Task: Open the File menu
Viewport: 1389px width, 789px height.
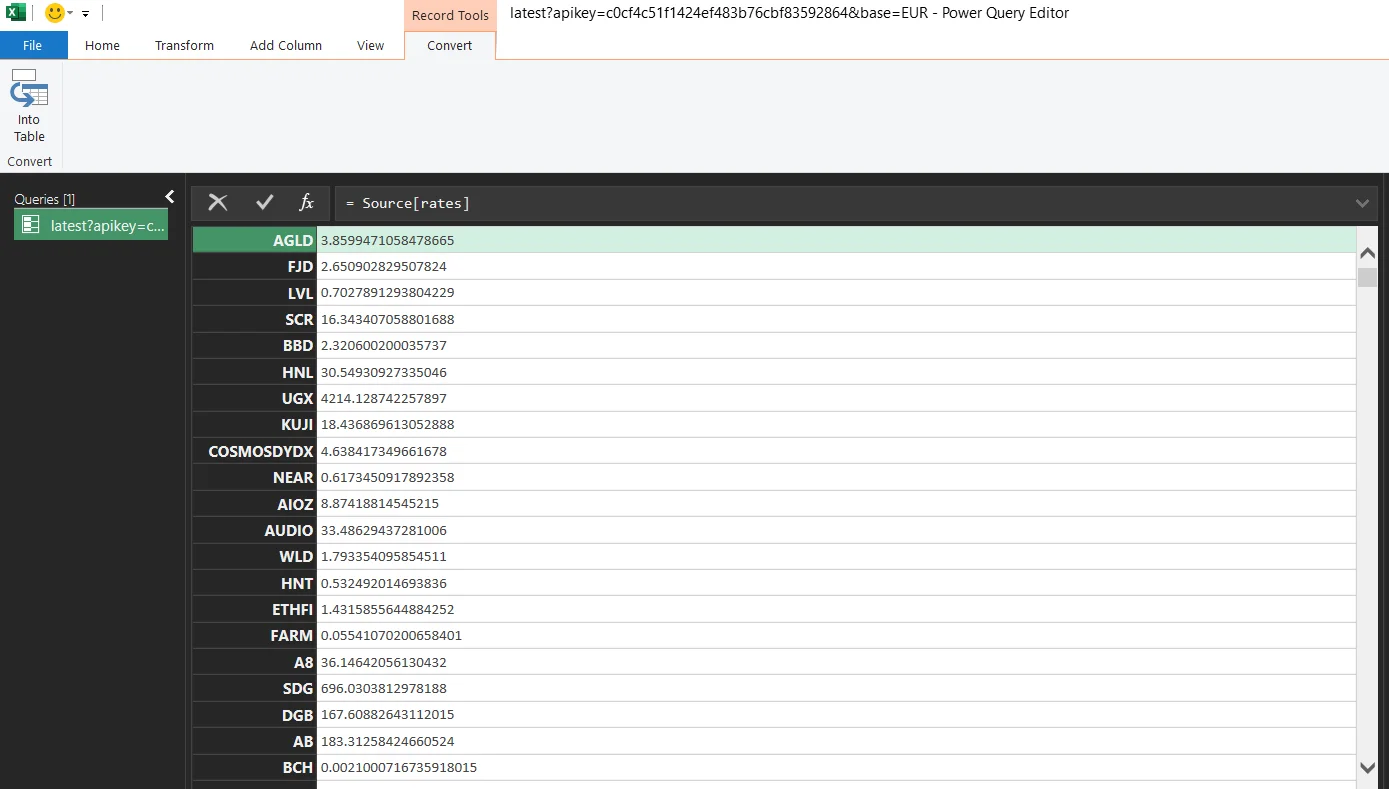Action: tap(33, 45)
